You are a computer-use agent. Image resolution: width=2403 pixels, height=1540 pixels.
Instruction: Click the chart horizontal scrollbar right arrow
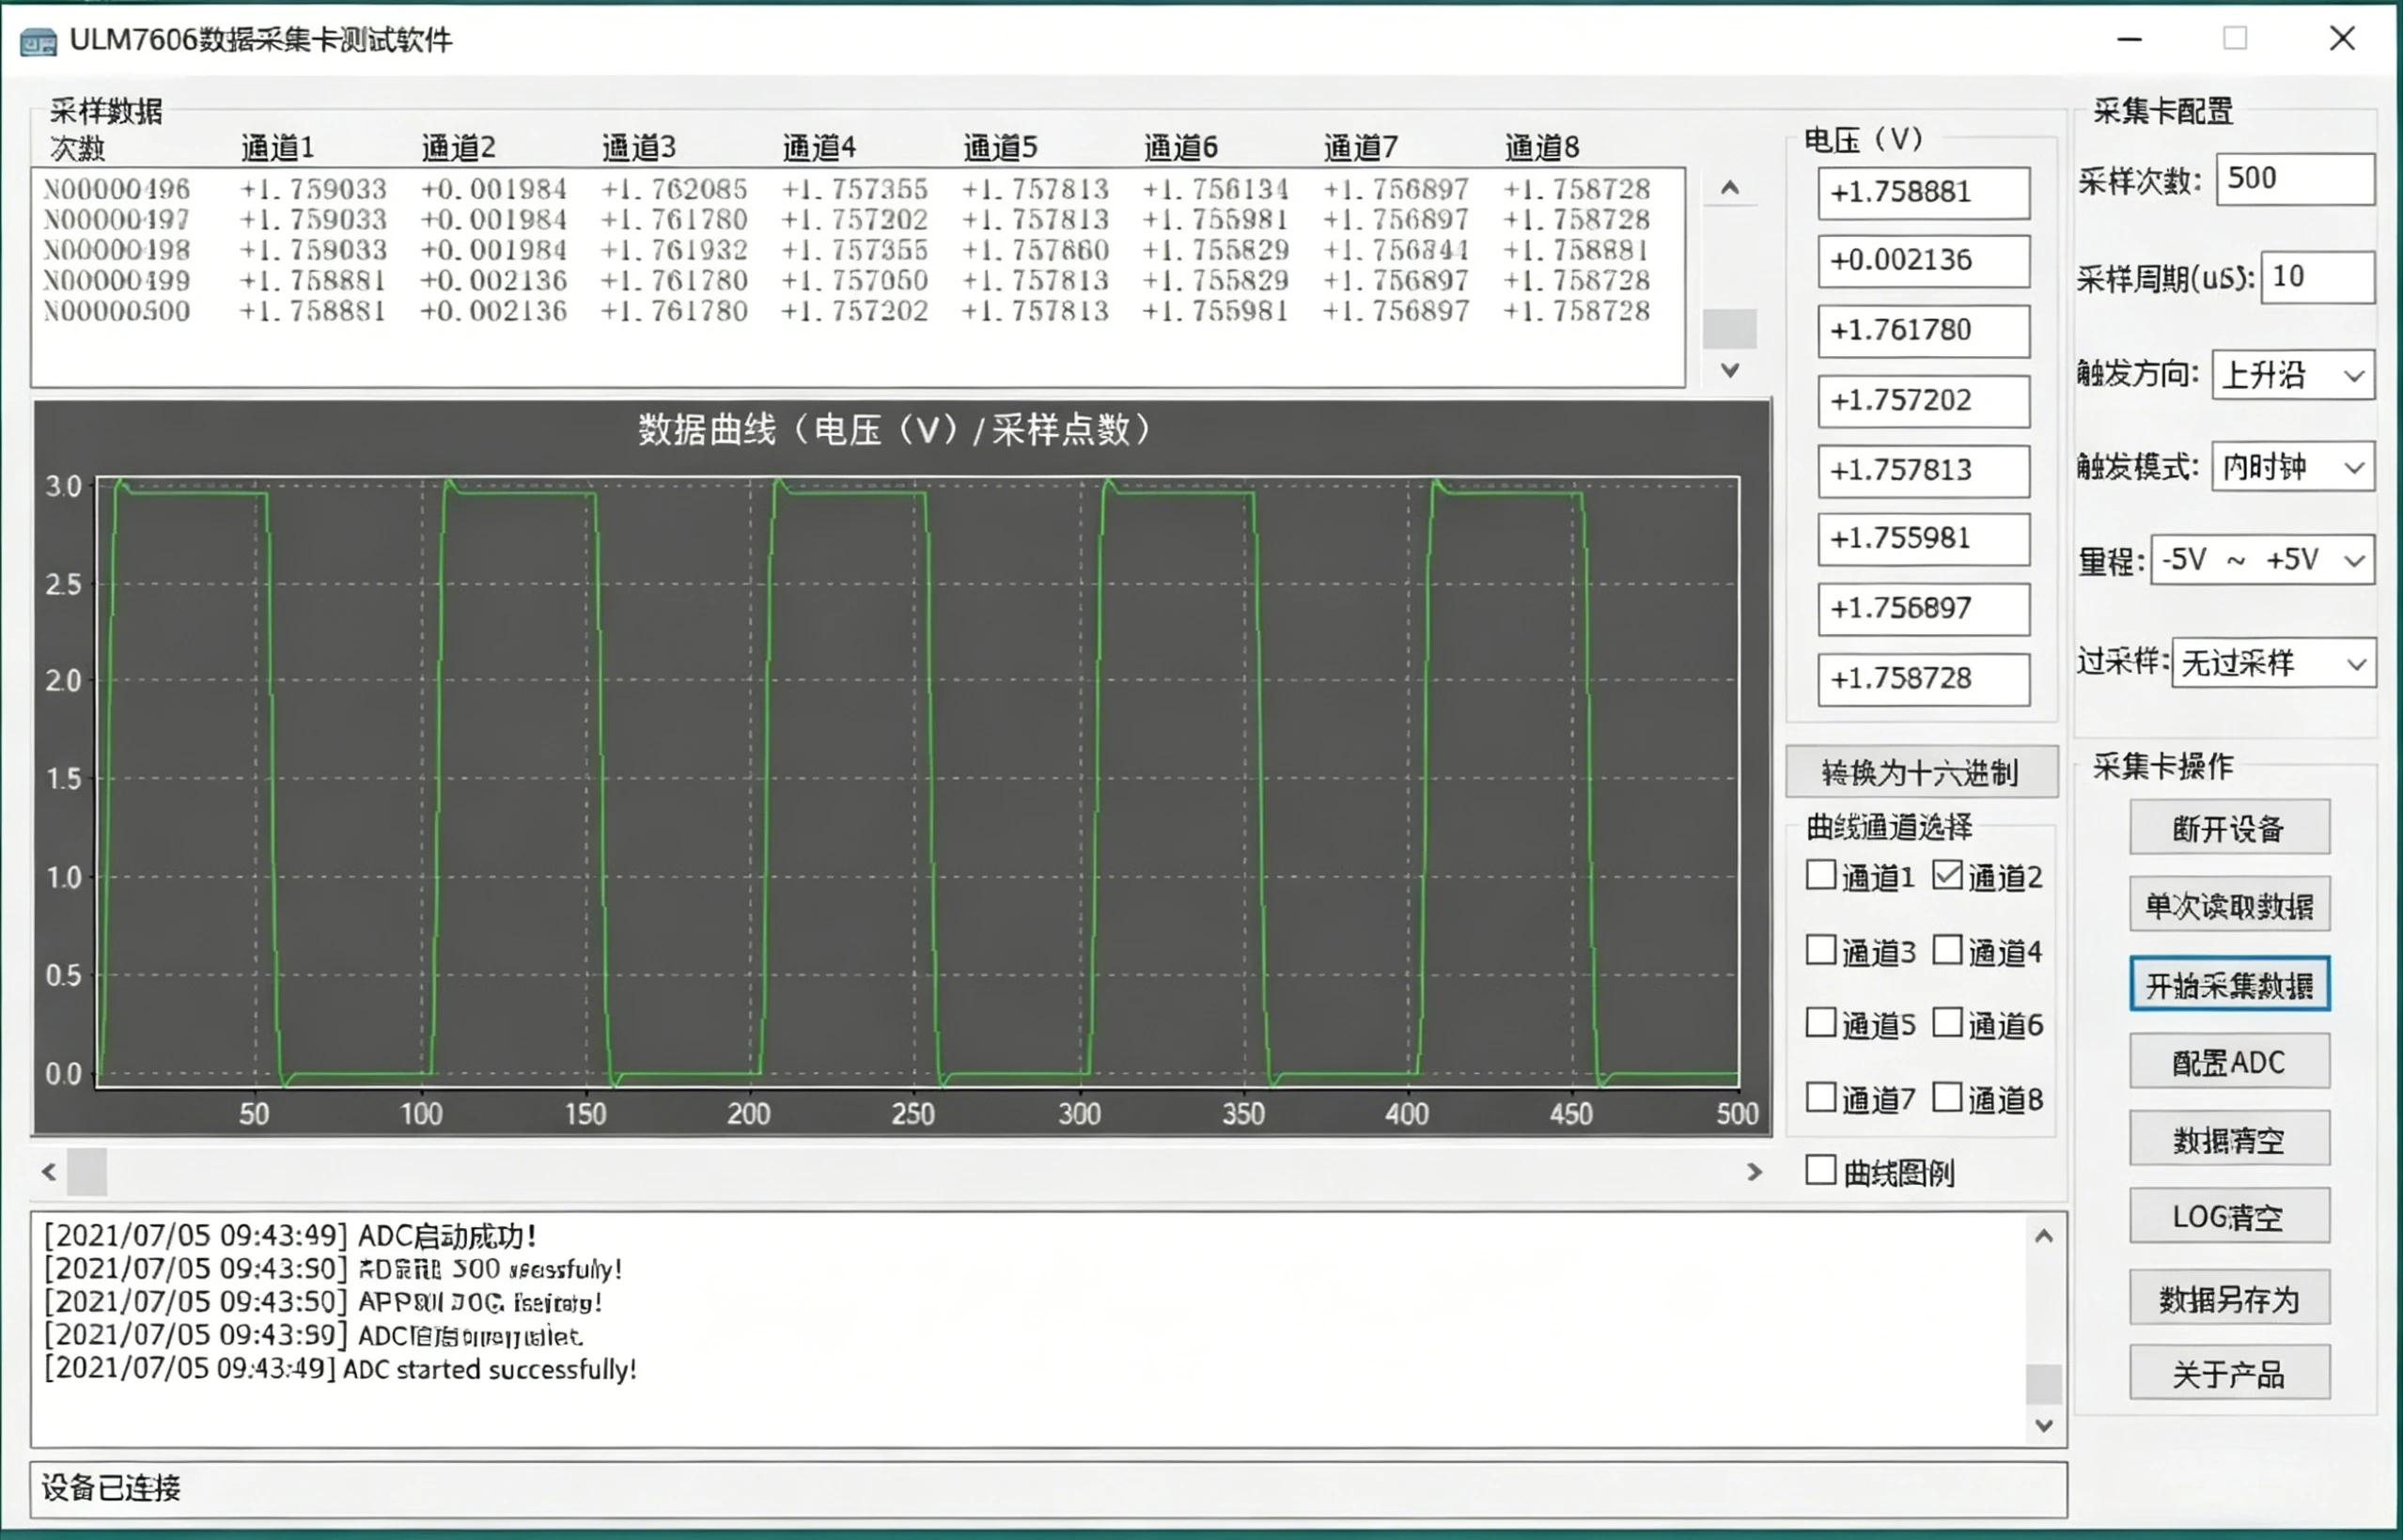(1754, 1171)
